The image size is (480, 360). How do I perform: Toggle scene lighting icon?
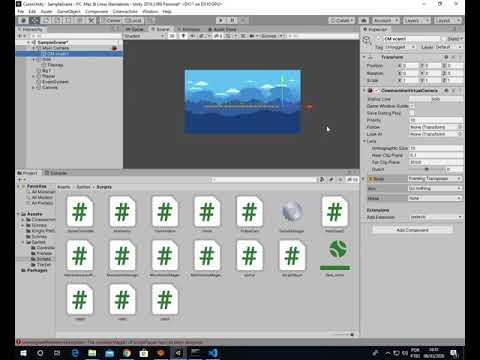[183, 36]
